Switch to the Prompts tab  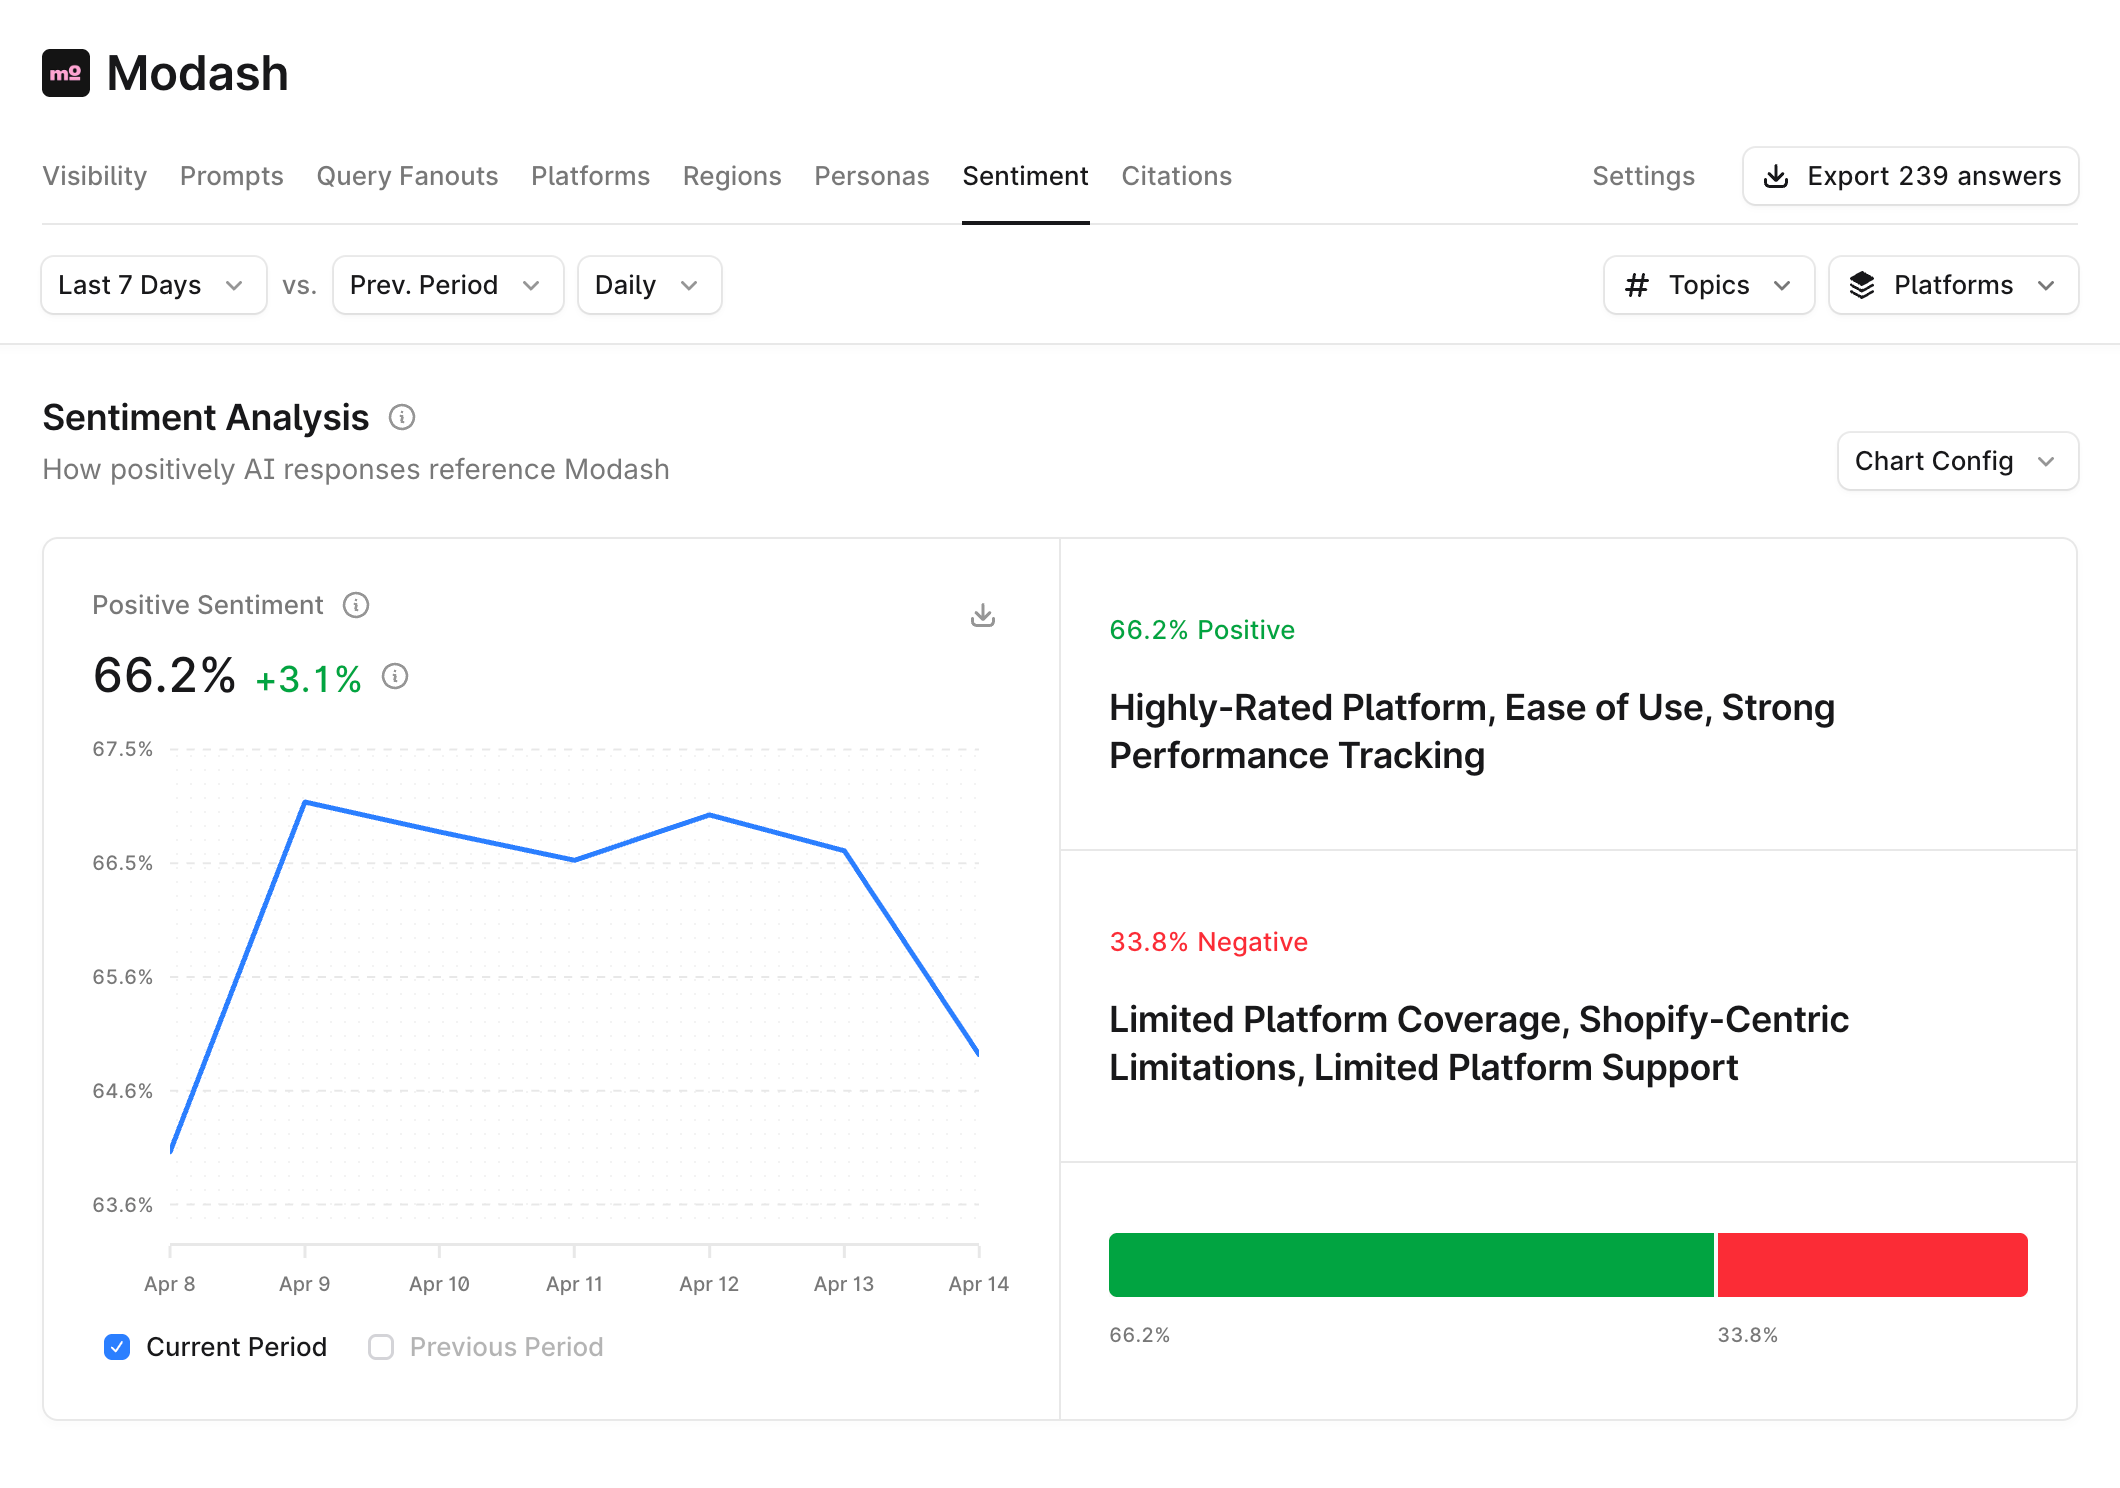pos(232,176)
